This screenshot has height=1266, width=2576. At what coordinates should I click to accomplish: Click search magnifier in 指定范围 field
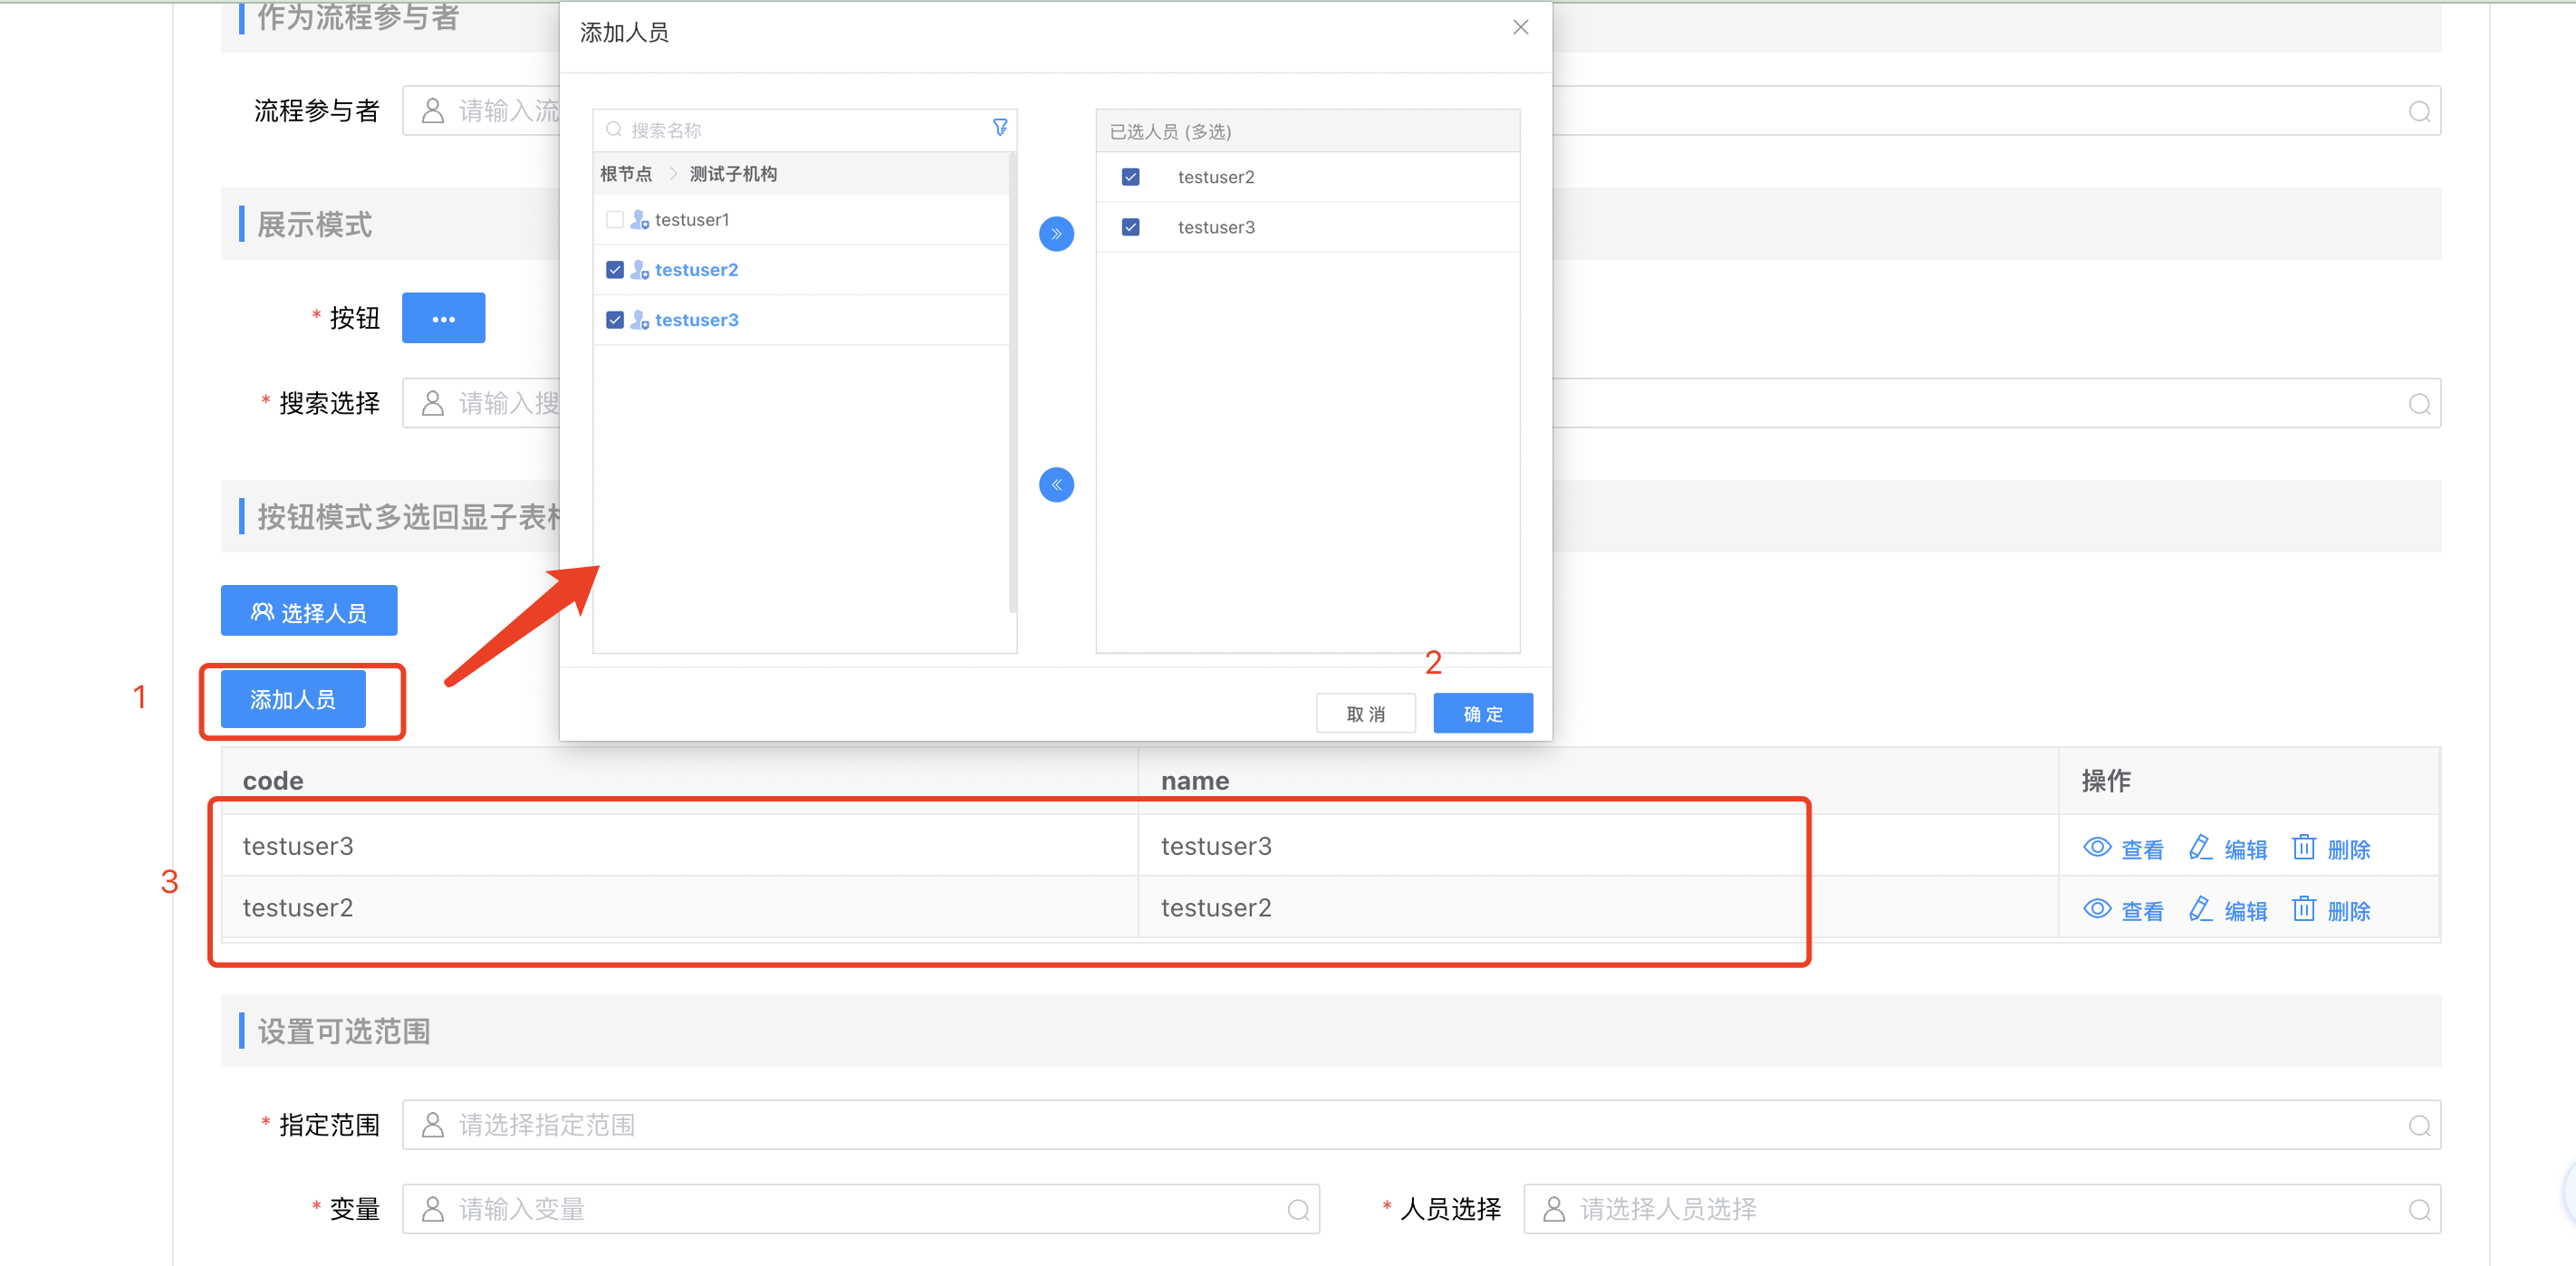[x=2419, y=1126]
